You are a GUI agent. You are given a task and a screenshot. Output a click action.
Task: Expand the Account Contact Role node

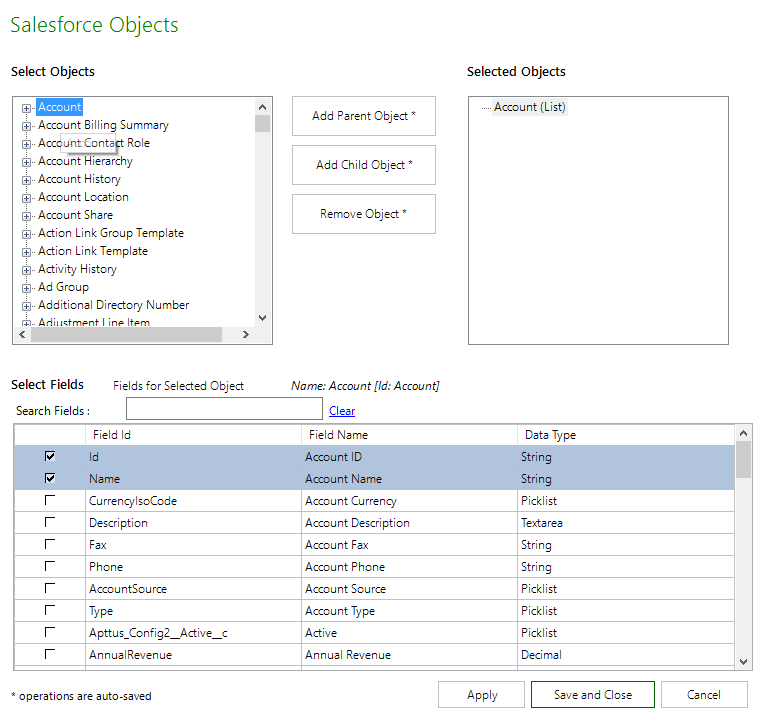(26, 144)
